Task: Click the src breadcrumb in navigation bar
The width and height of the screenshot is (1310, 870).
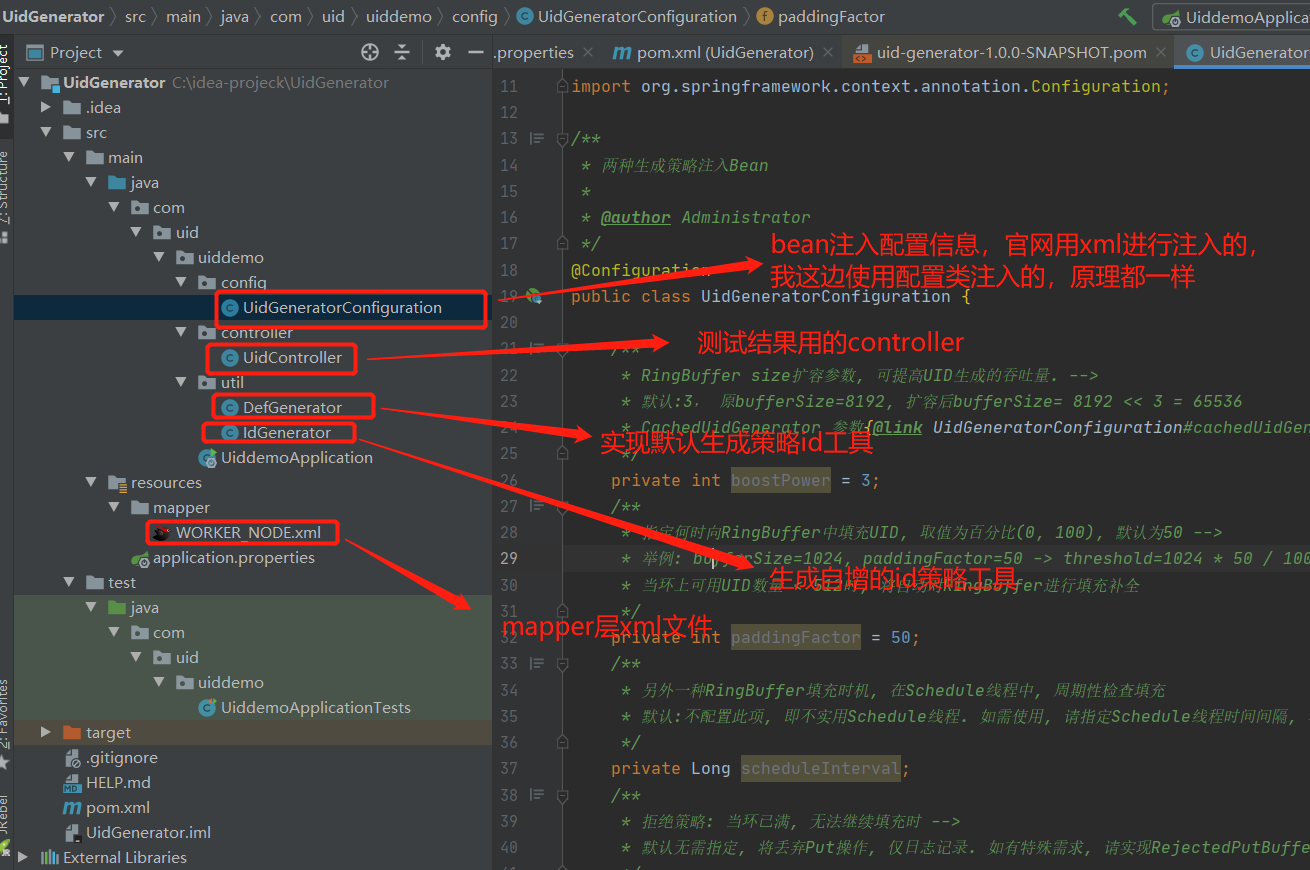Action: 135,17
